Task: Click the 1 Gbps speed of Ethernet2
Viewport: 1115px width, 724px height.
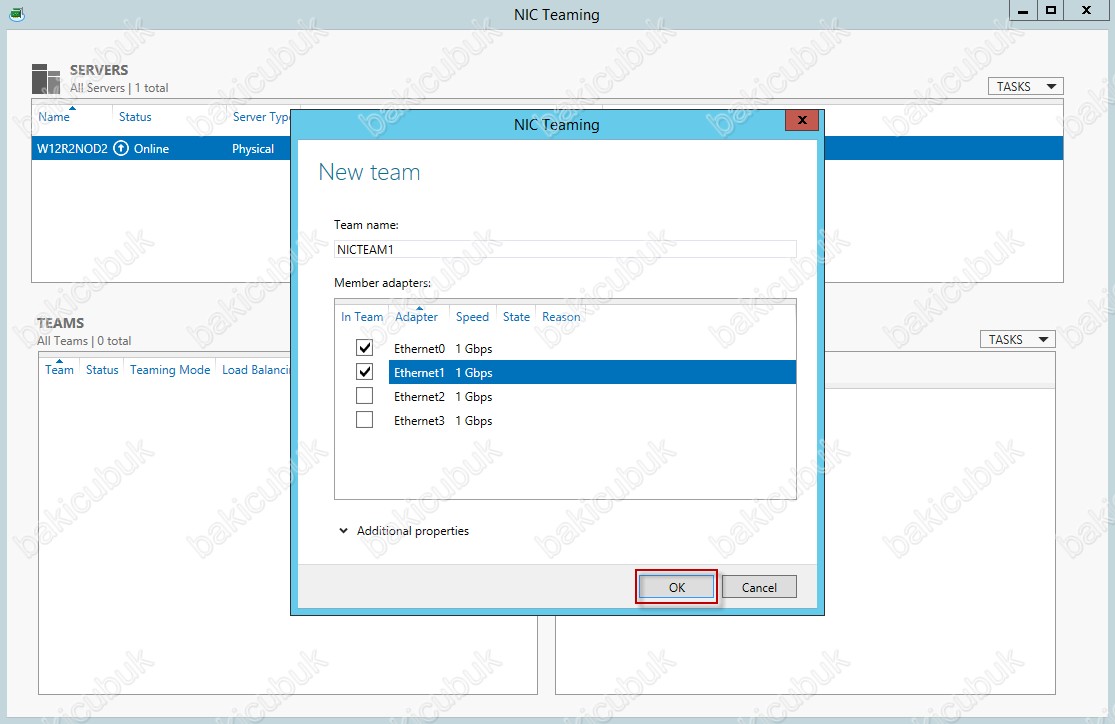Action: 474,396
